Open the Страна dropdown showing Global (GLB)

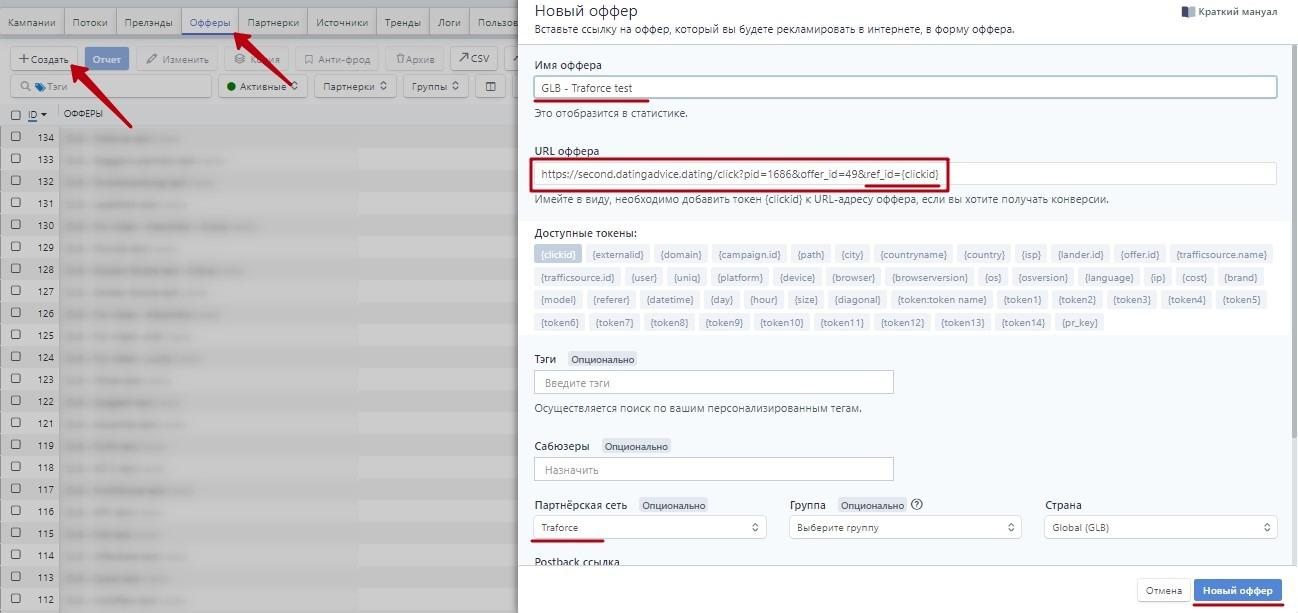[x=1160, y=527]
